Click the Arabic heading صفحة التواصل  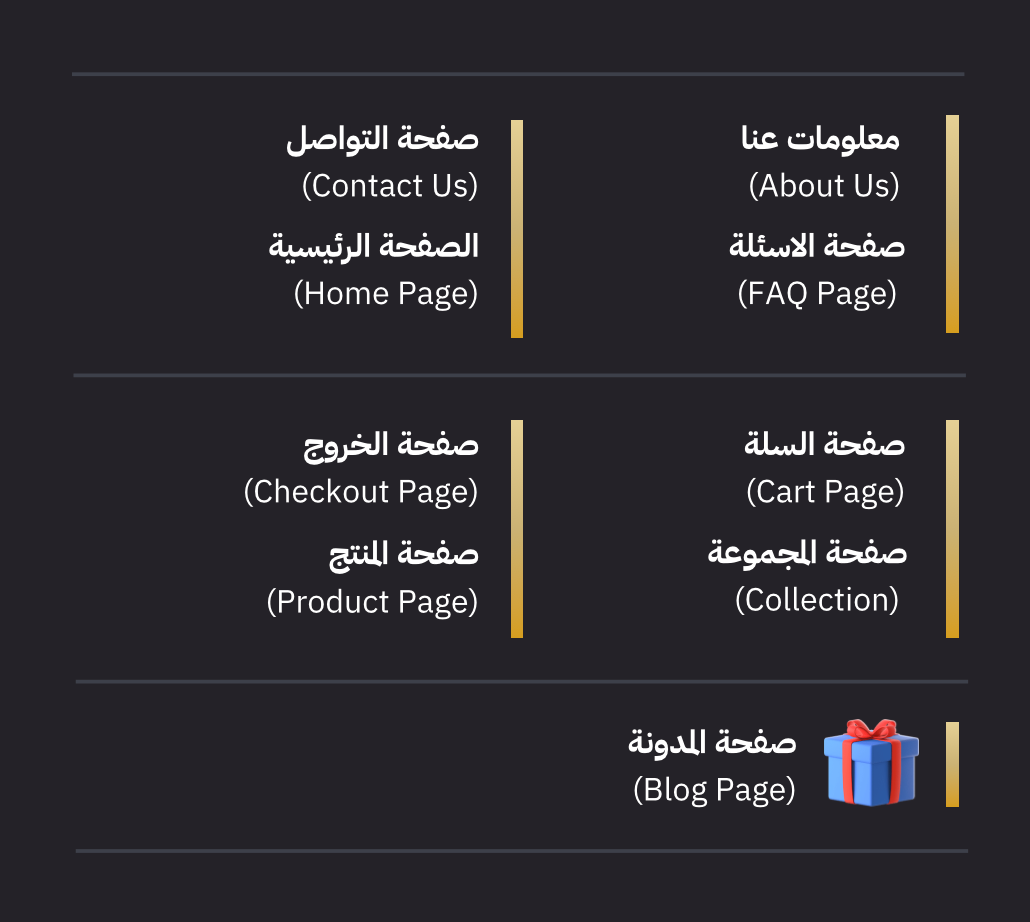[x=382, y=139]
